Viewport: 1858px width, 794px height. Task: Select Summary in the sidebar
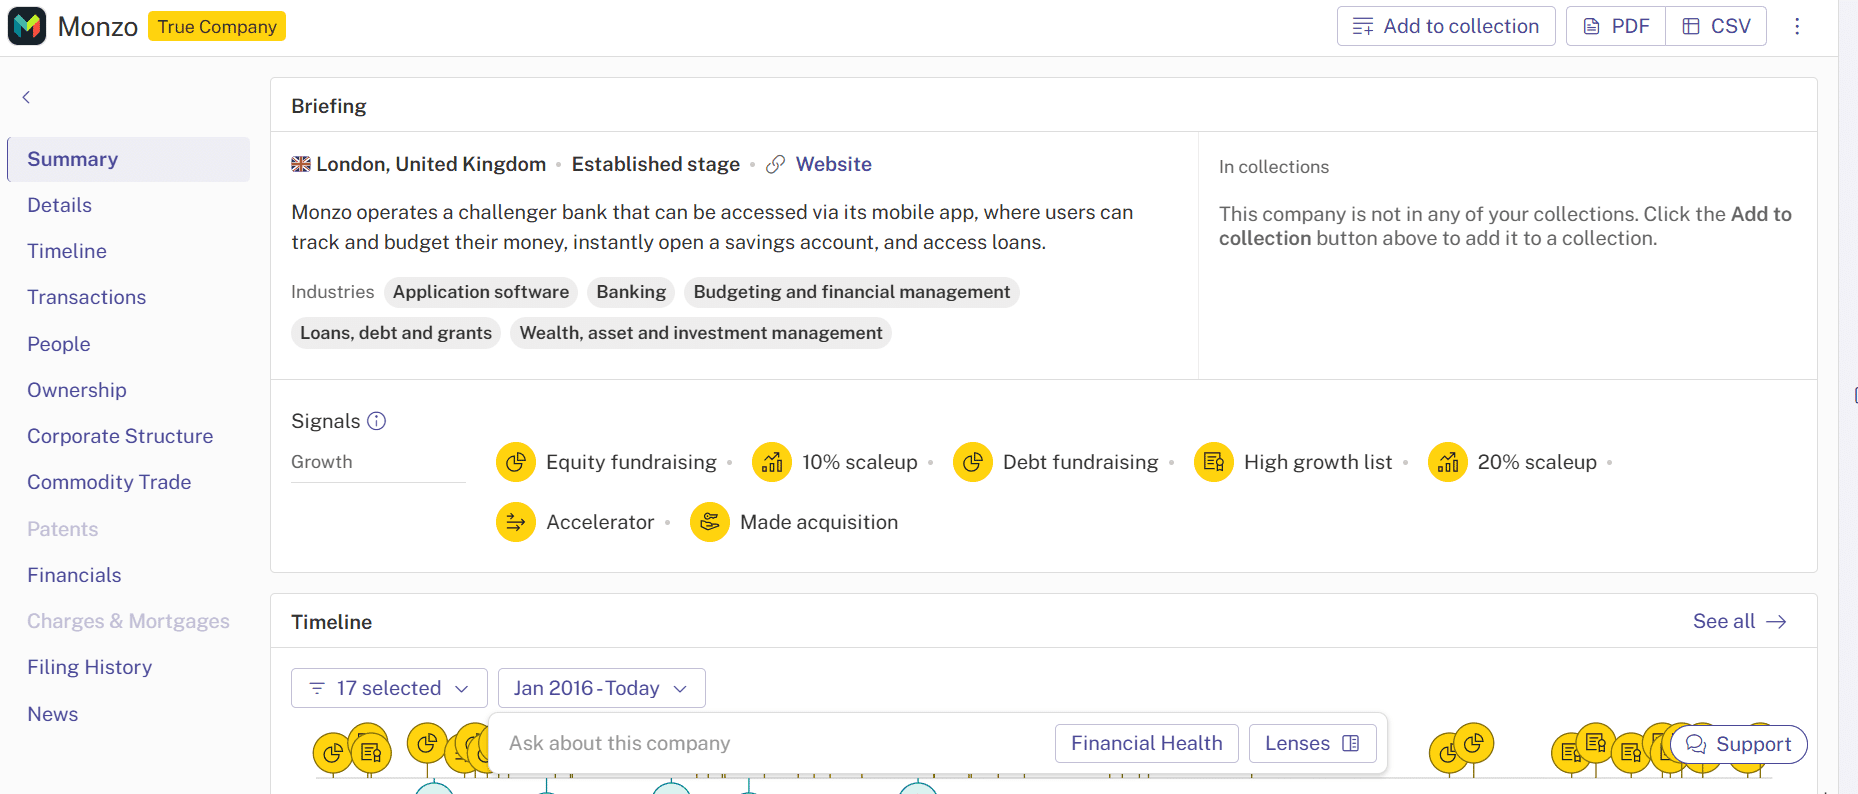129,159
